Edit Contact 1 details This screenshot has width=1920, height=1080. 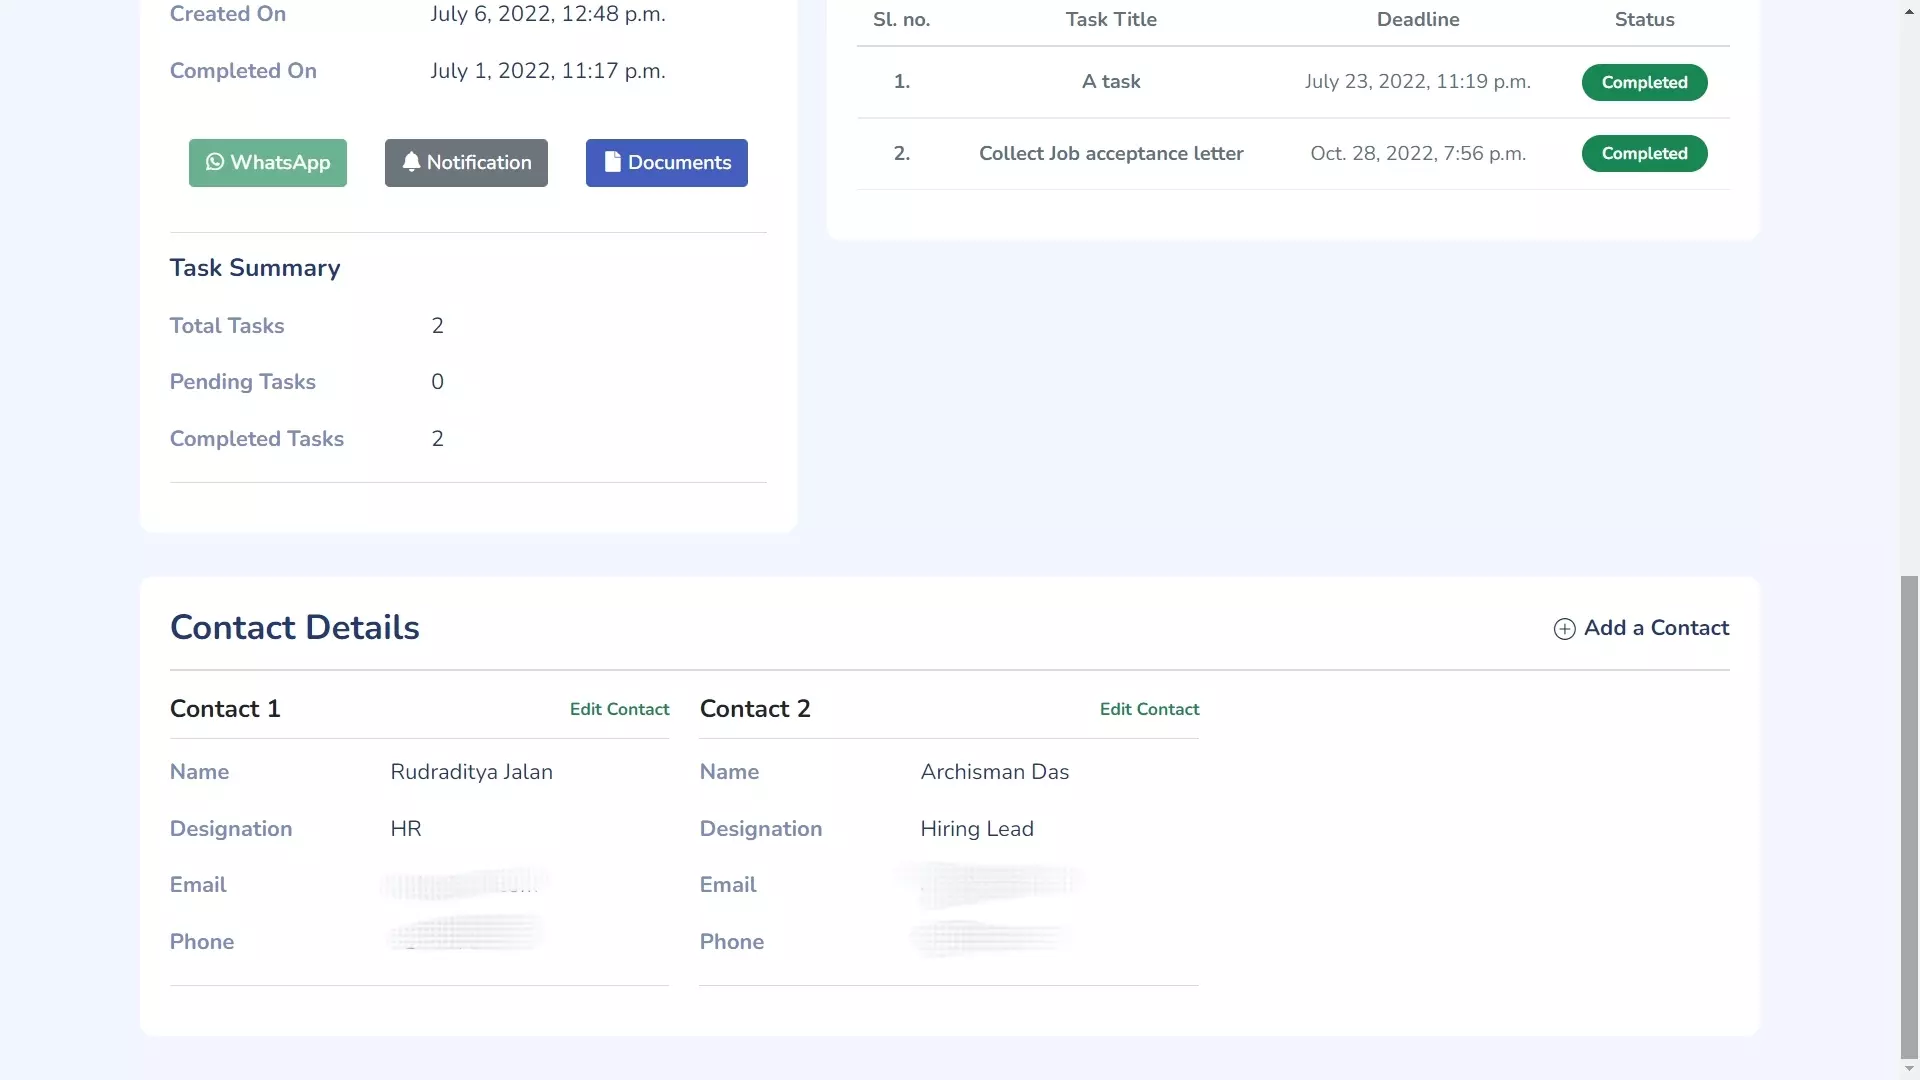pos(620,709)
